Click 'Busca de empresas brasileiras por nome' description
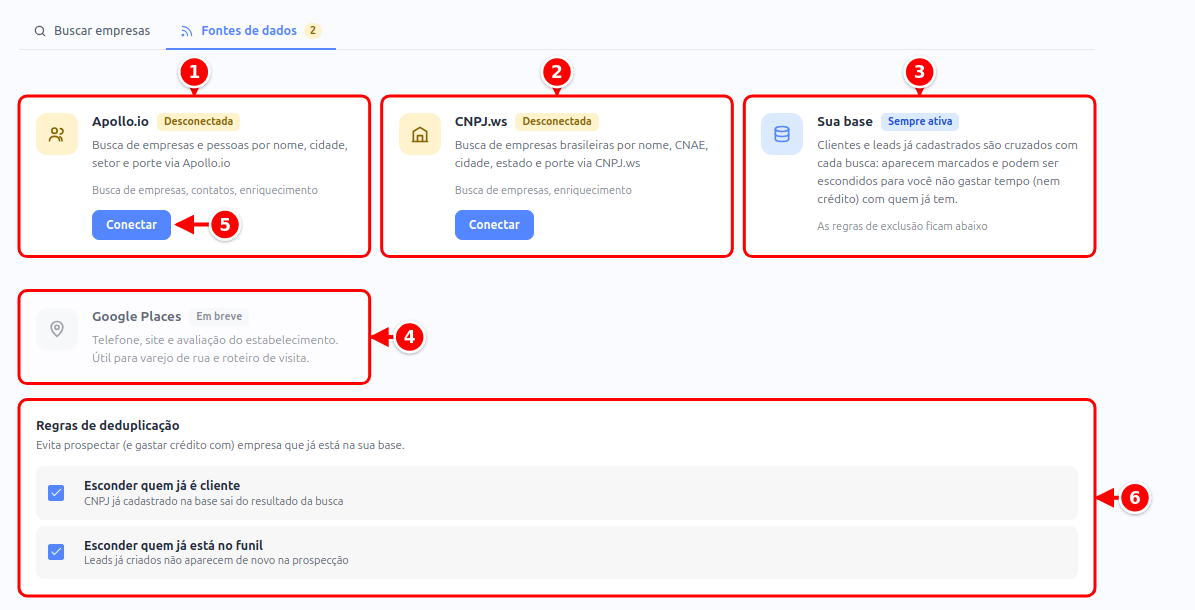This screenshot has height=610, width=1195. click(581, 154)
